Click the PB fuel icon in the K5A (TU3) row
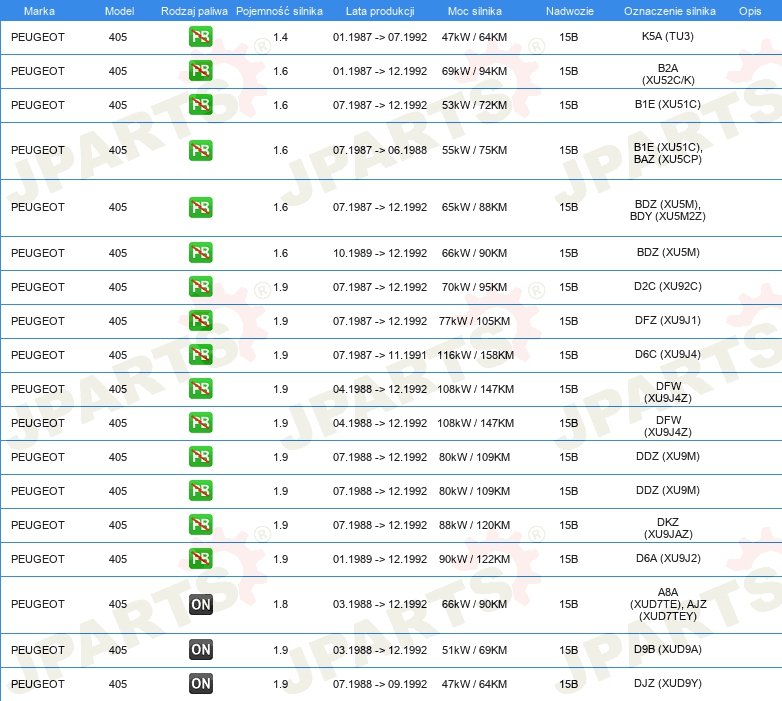 tap(200, 37)
